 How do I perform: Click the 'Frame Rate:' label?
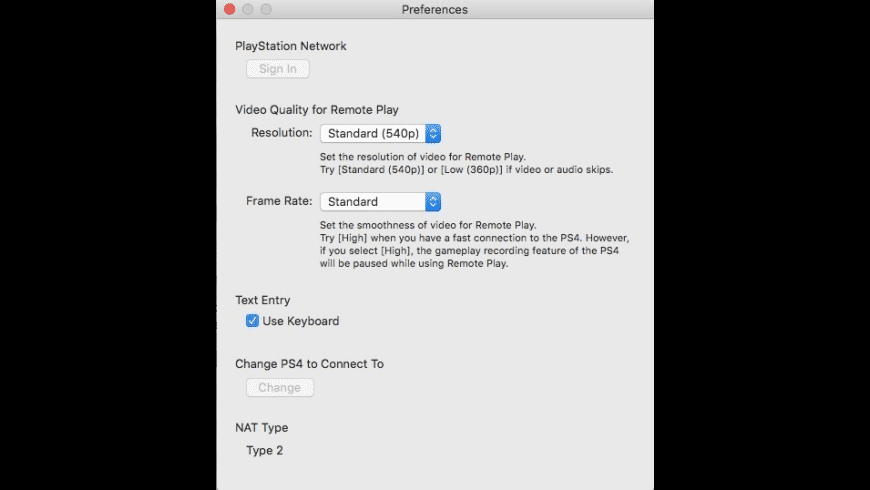click(279, 201)
